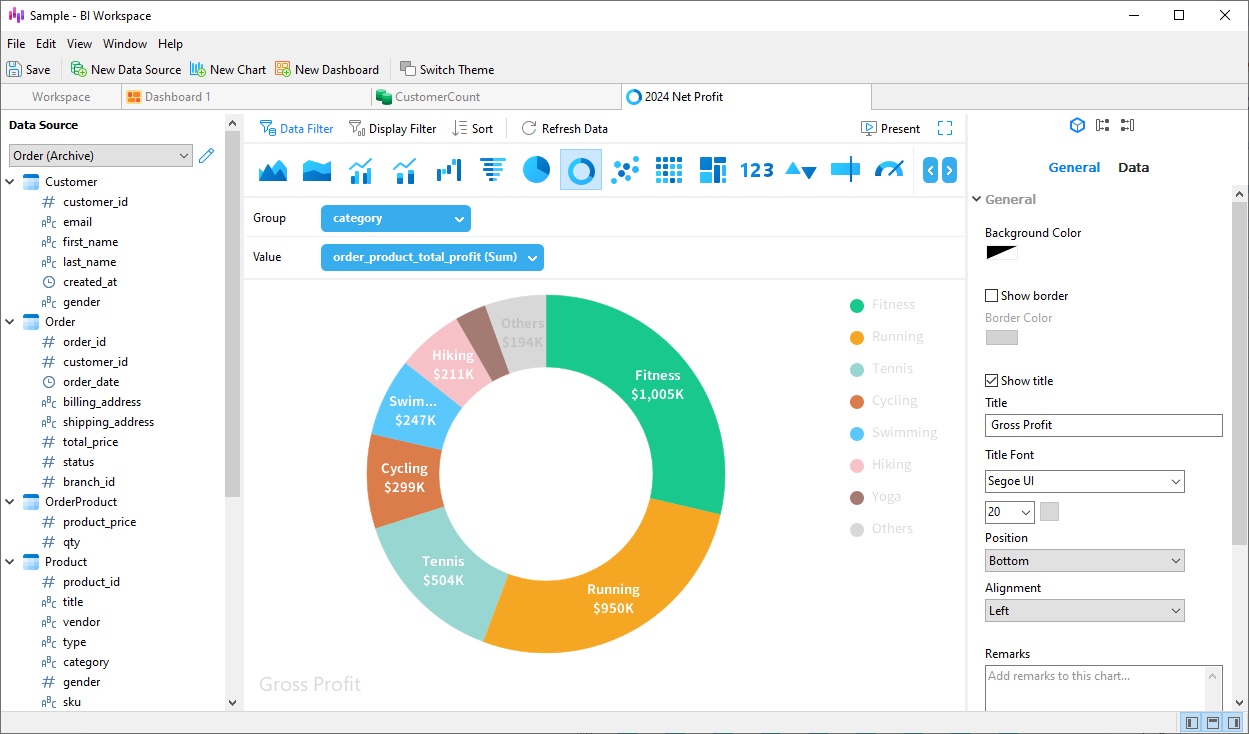Toggle the leftmost status bar panel icon

[x=1191, y=723]
